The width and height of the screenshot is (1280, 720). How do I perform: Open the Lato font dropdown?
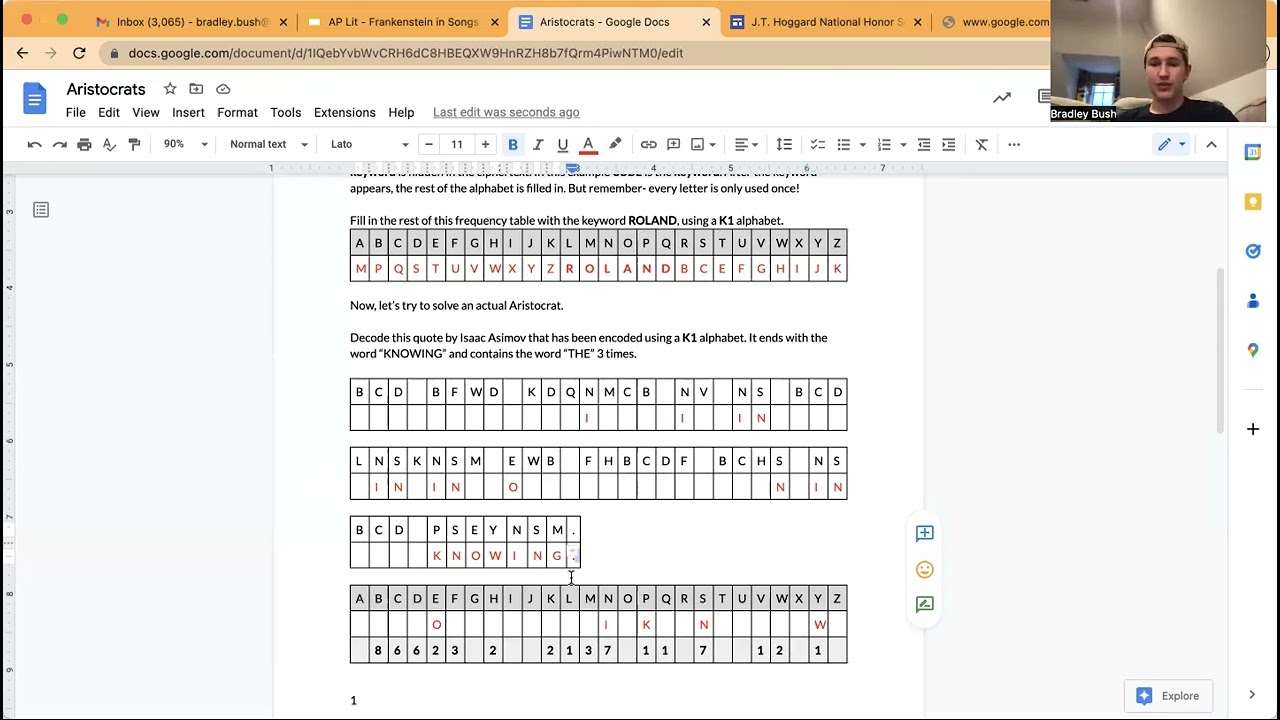(x=369, y=144)
